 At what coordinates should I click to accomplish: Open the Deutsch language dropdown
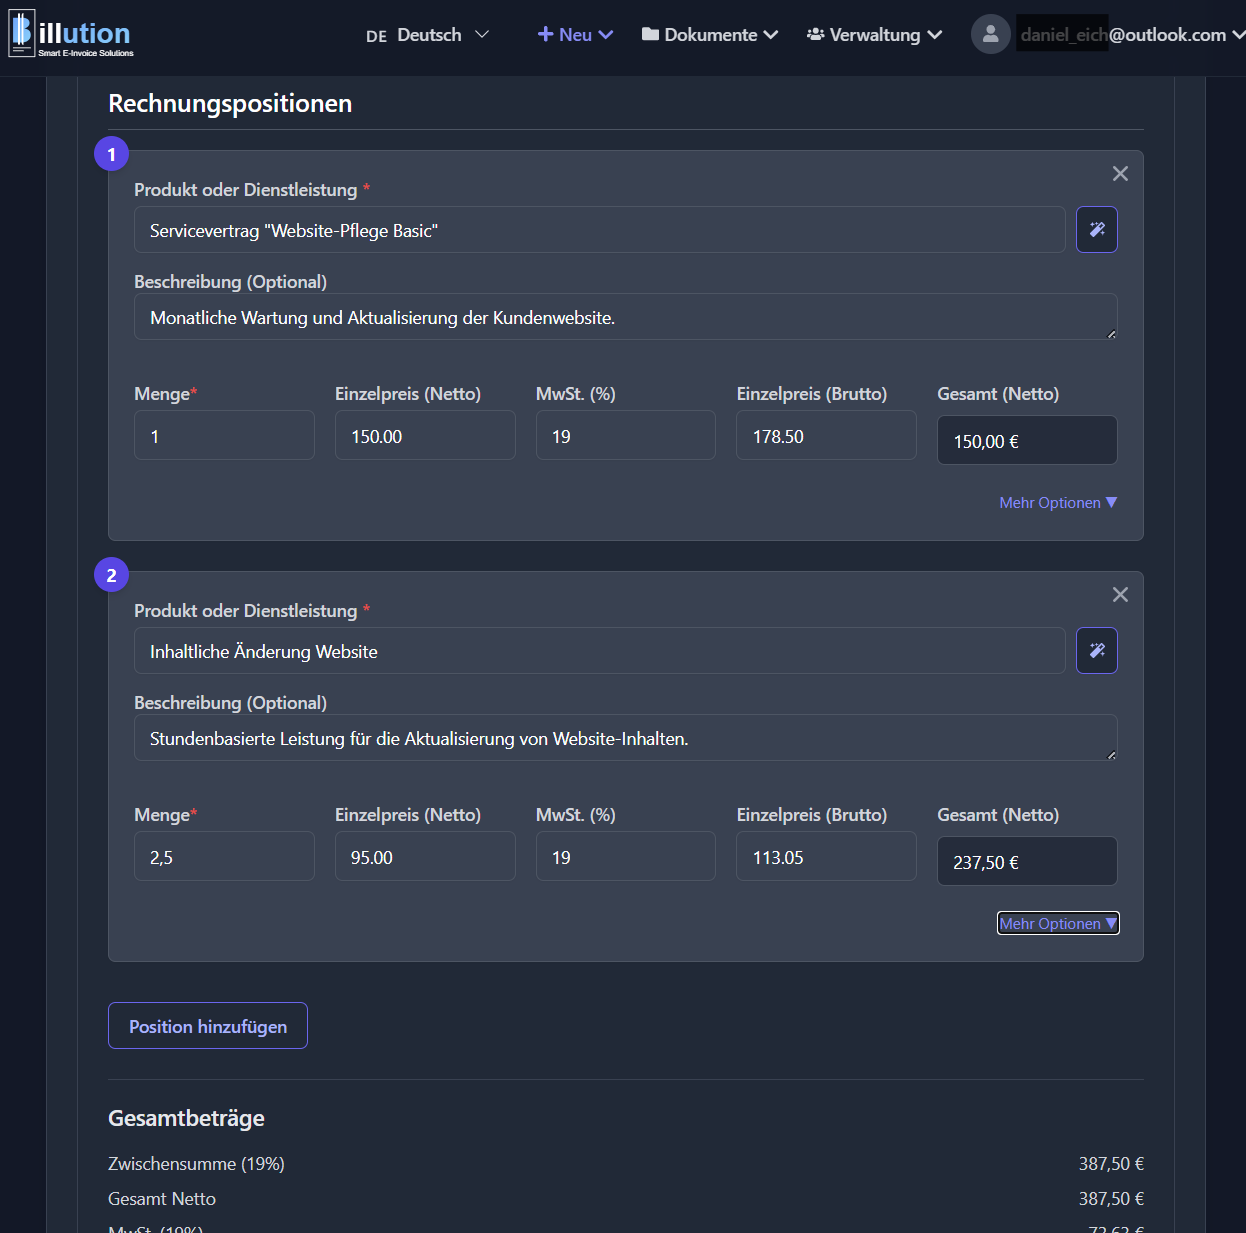[427, 35]
